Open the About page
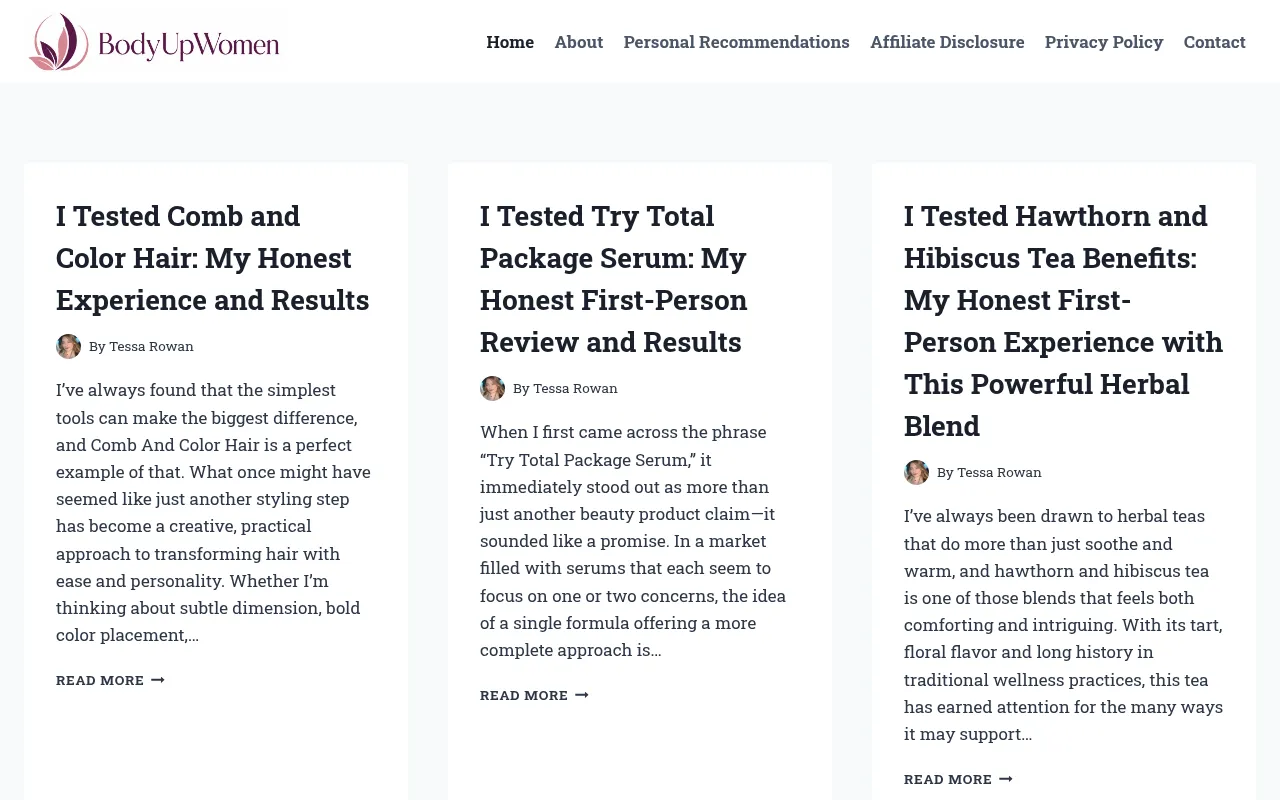The height and width of the screenshot is (800, 1280). (x=579, y=42)
